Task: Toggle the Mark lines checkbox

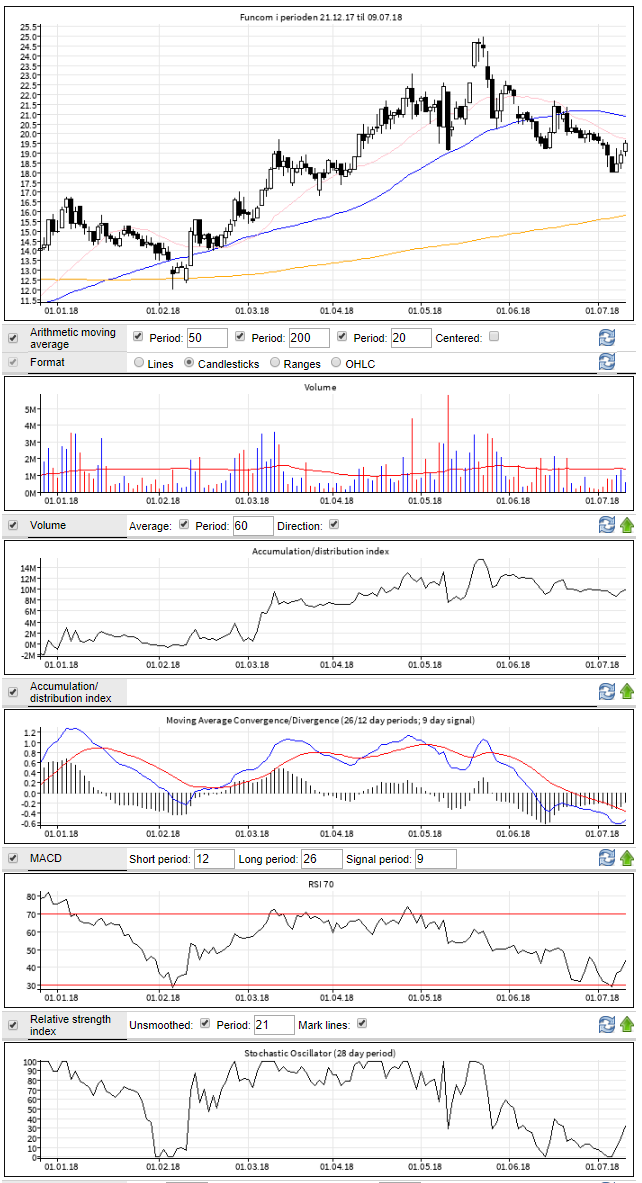Action: [361, 1024]
